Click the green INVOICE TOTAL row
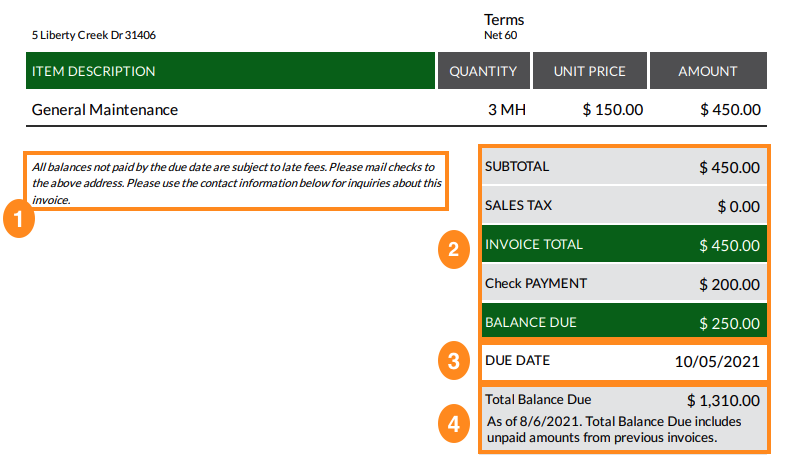 624,245
